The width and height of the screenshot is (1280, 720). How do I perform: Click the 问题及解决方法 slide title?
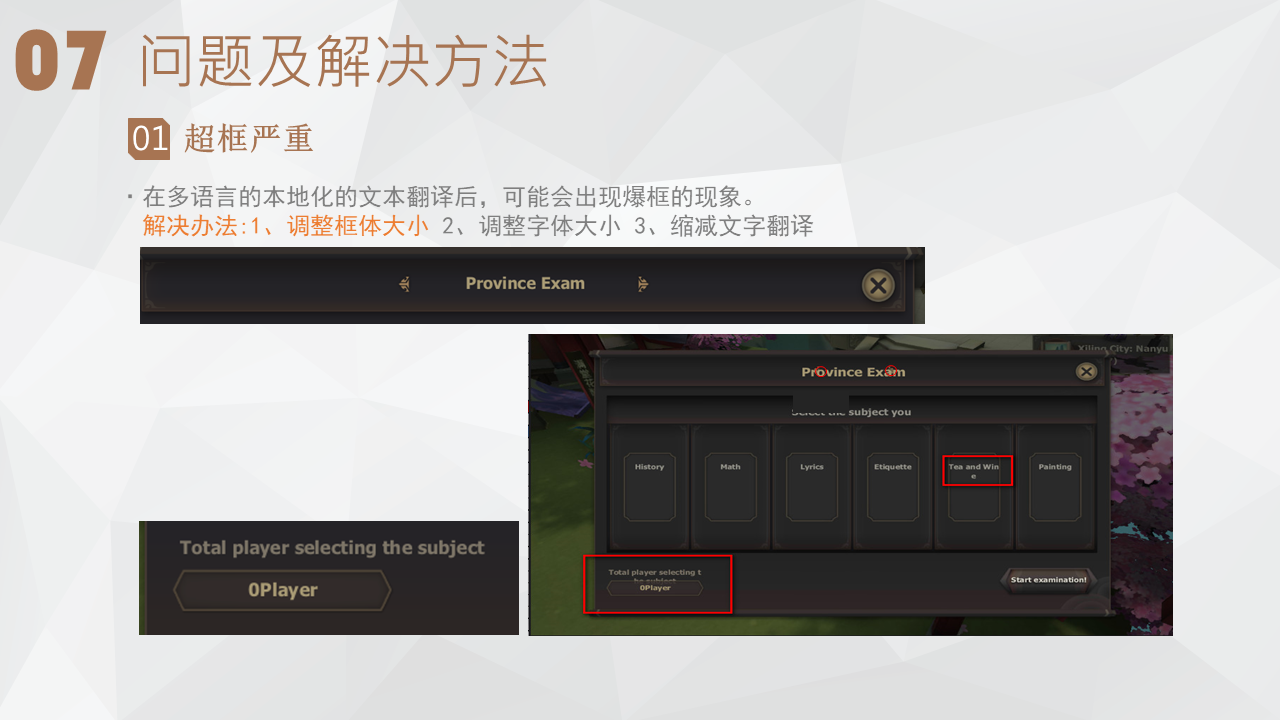343,62
